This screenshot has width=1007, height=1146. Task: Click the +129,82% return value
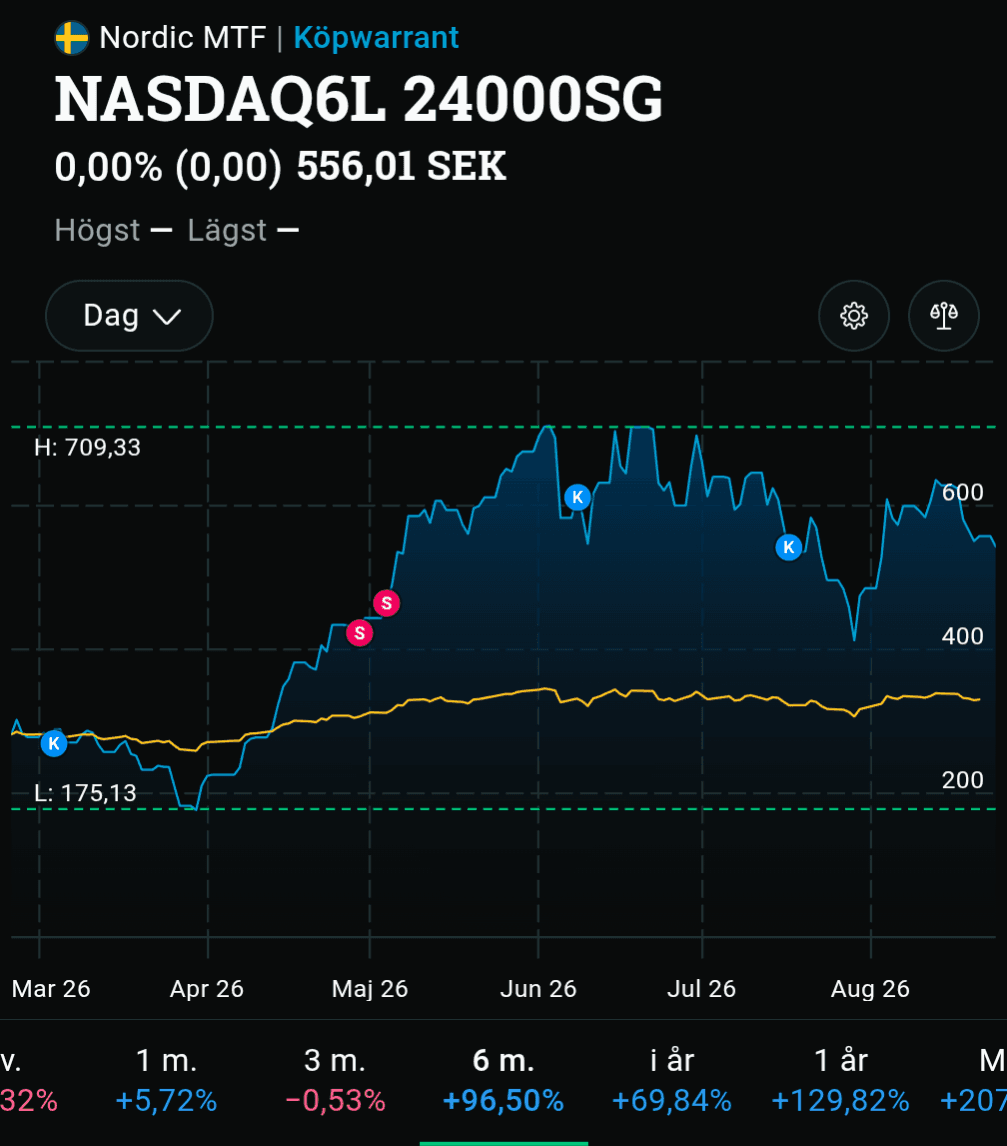[840, 1101]
